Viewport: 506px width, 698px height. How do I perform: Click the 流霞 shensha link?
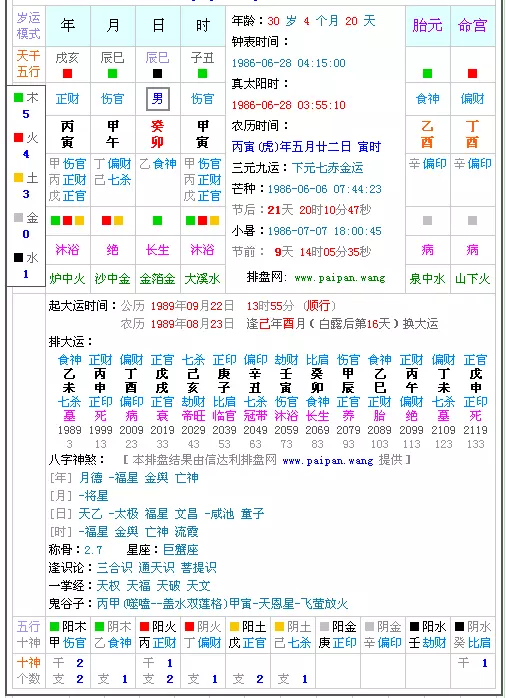click(186, 532)
